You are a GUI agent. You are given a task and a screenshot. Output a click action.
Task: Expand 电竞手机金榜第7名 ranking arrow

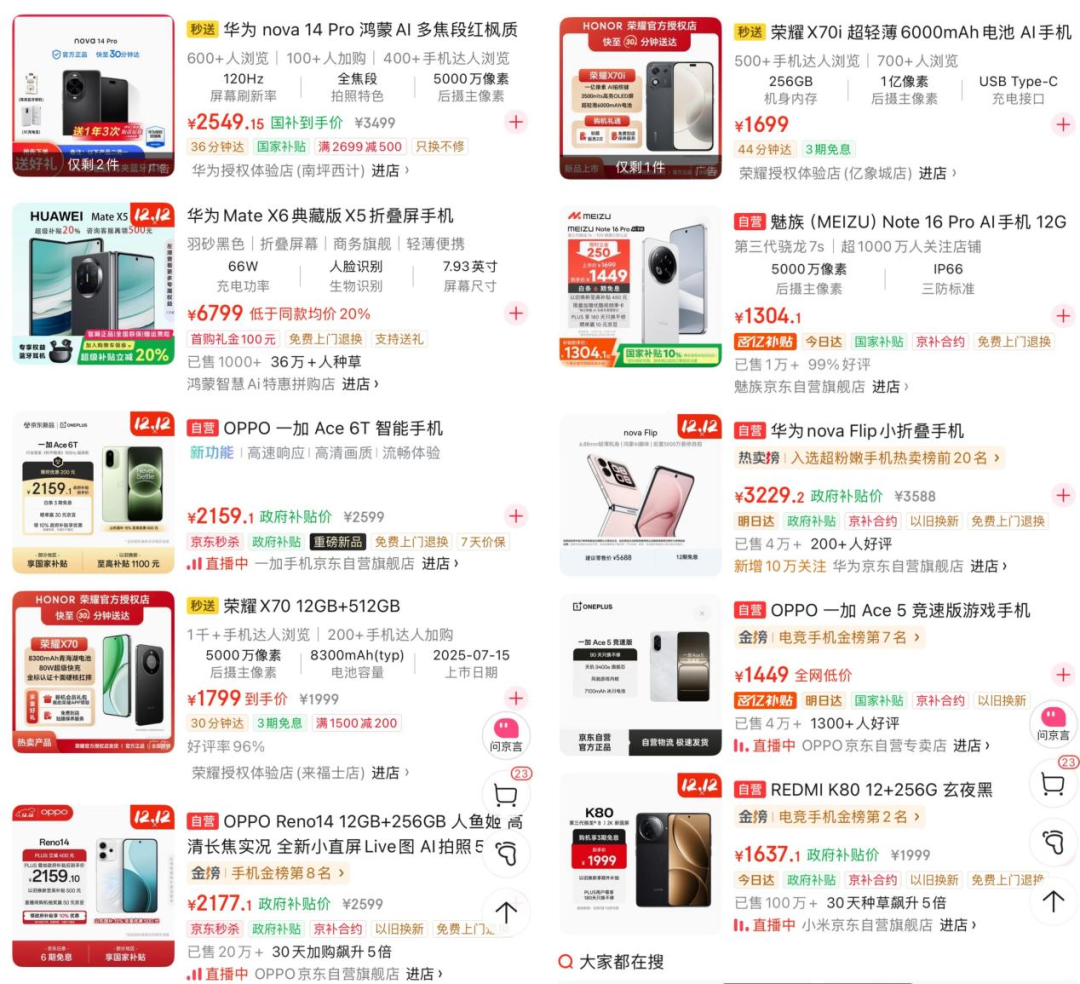tap(917, 638)
